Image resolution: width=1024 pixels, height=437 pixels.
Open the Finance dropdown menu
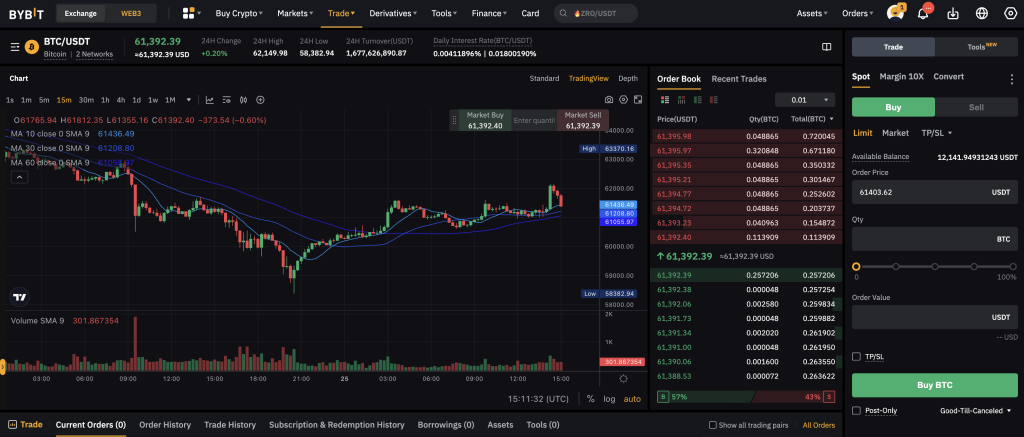pos(489,13)
